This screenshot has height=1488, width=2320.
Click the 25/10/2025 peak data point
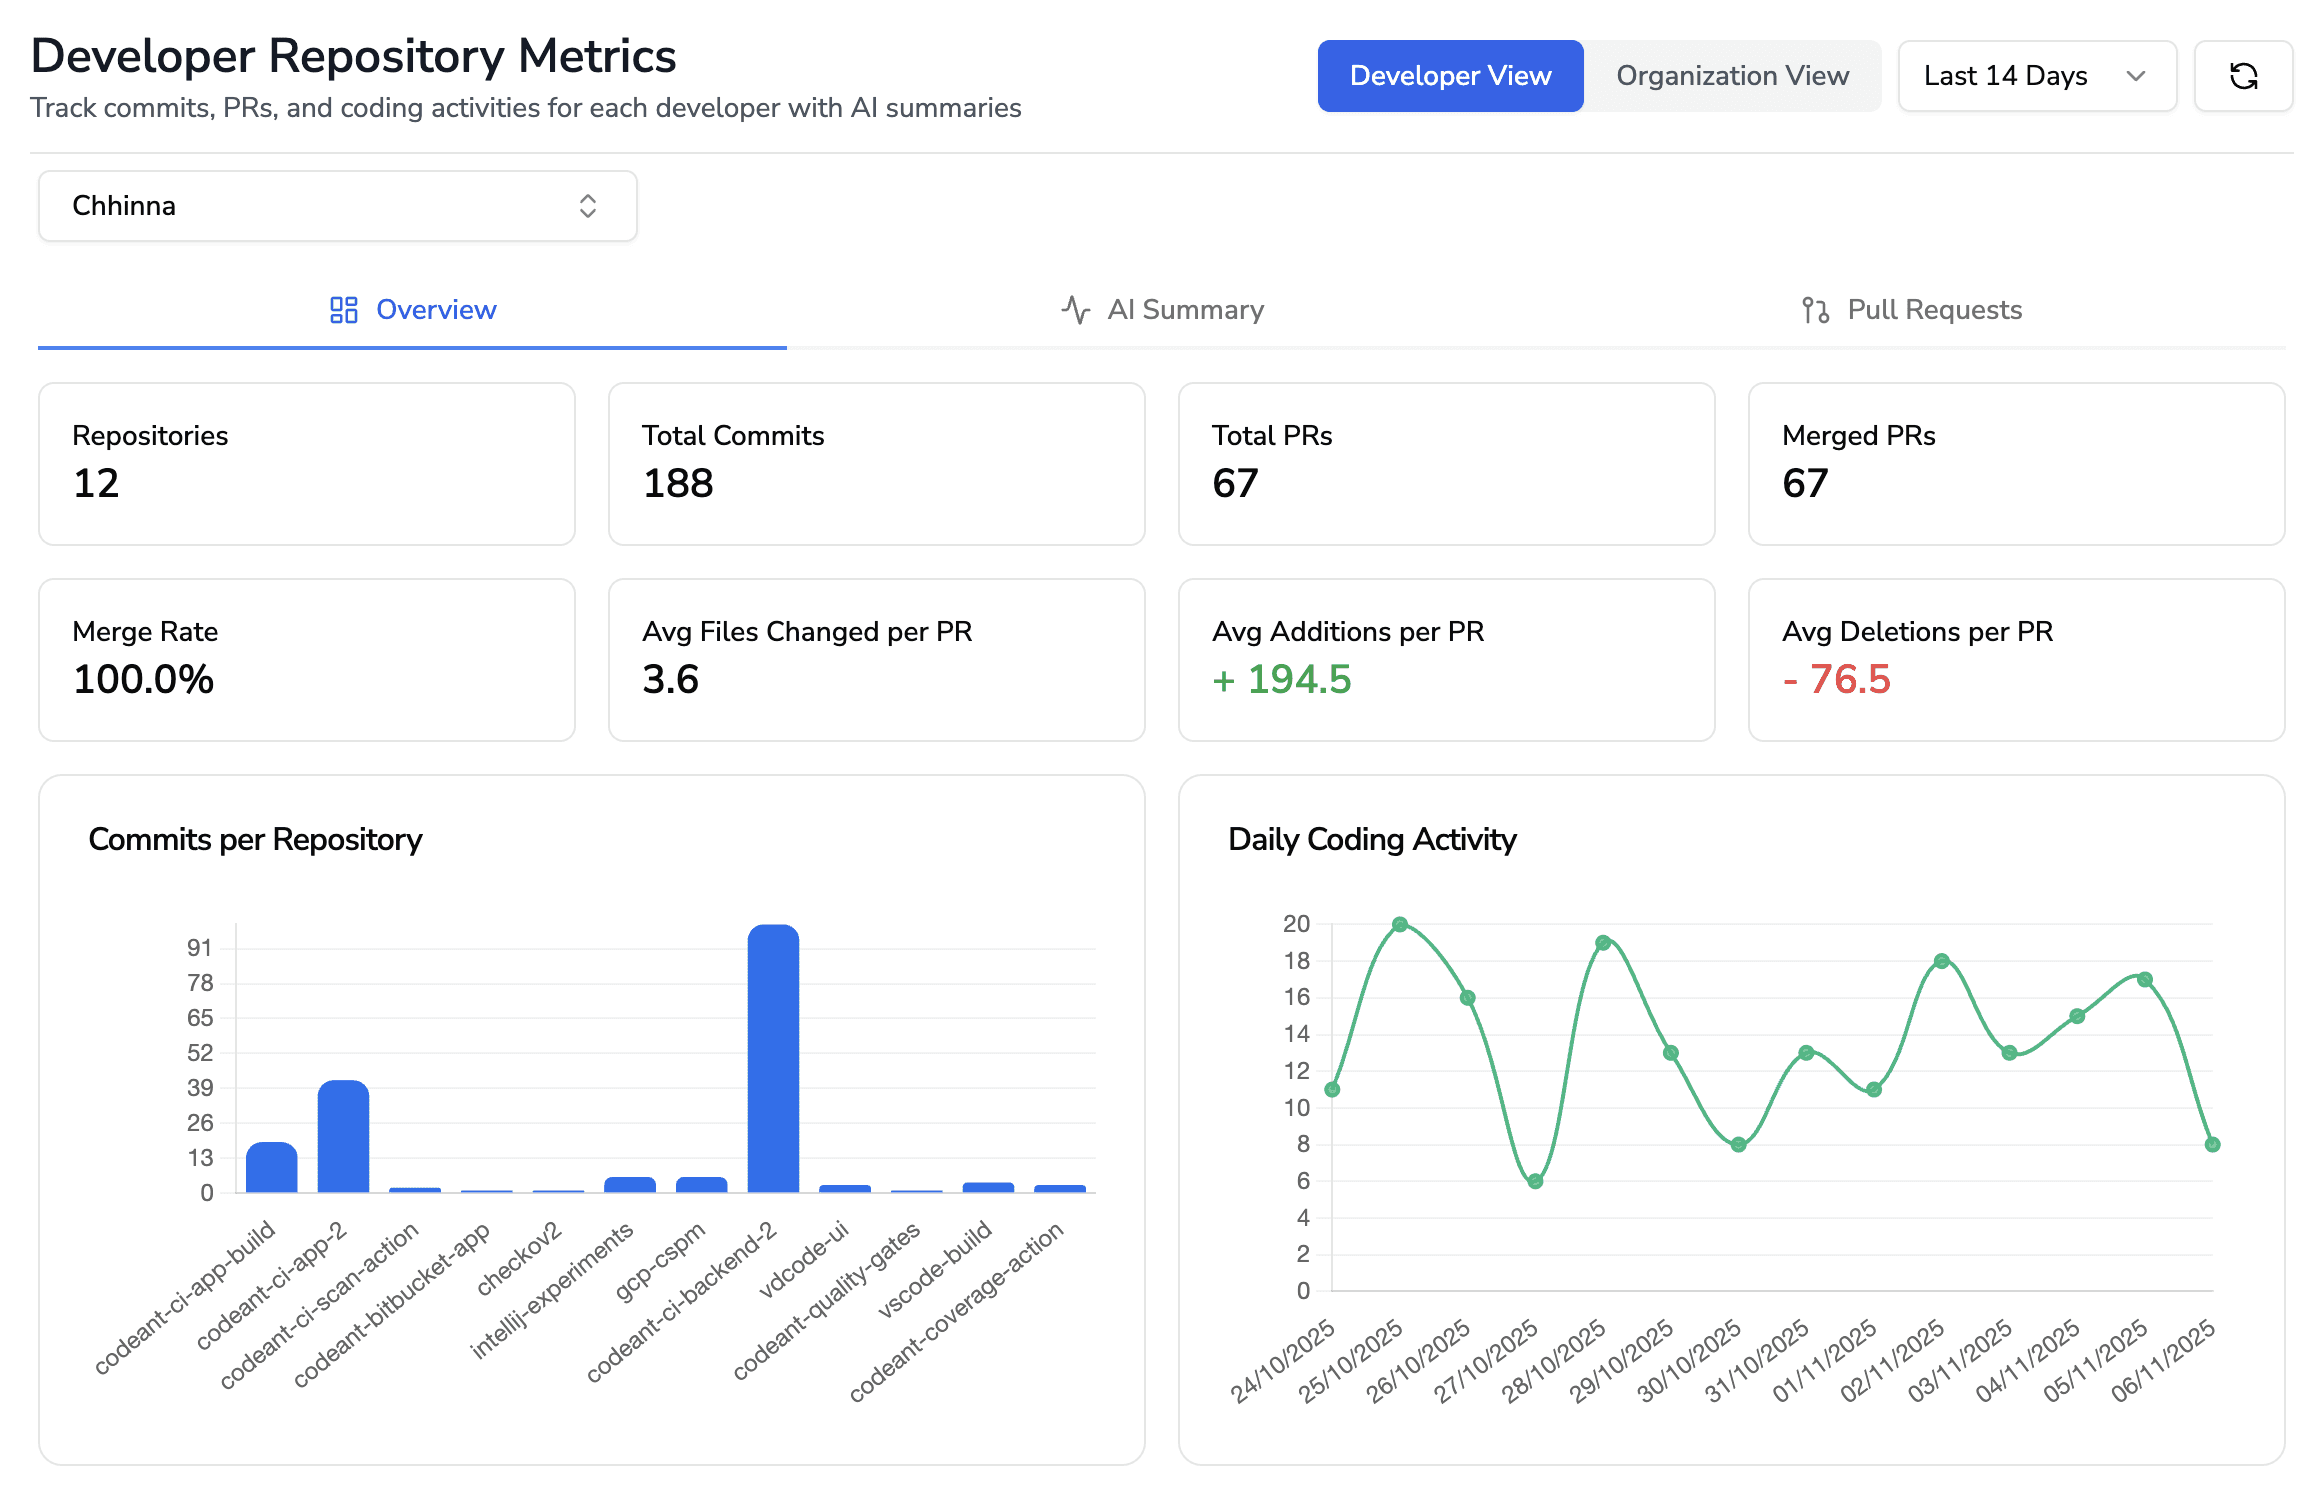1400,925
